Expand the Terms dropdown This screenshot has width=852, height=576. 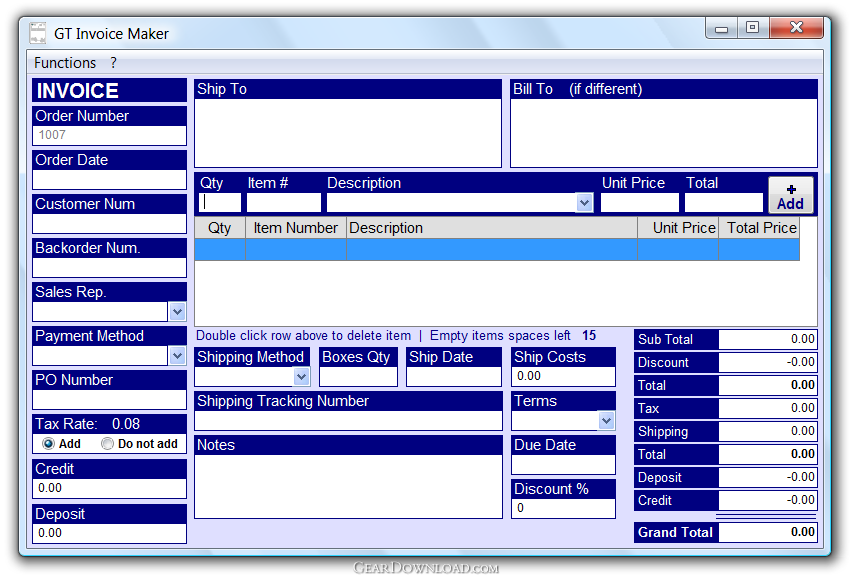(606, 420)
